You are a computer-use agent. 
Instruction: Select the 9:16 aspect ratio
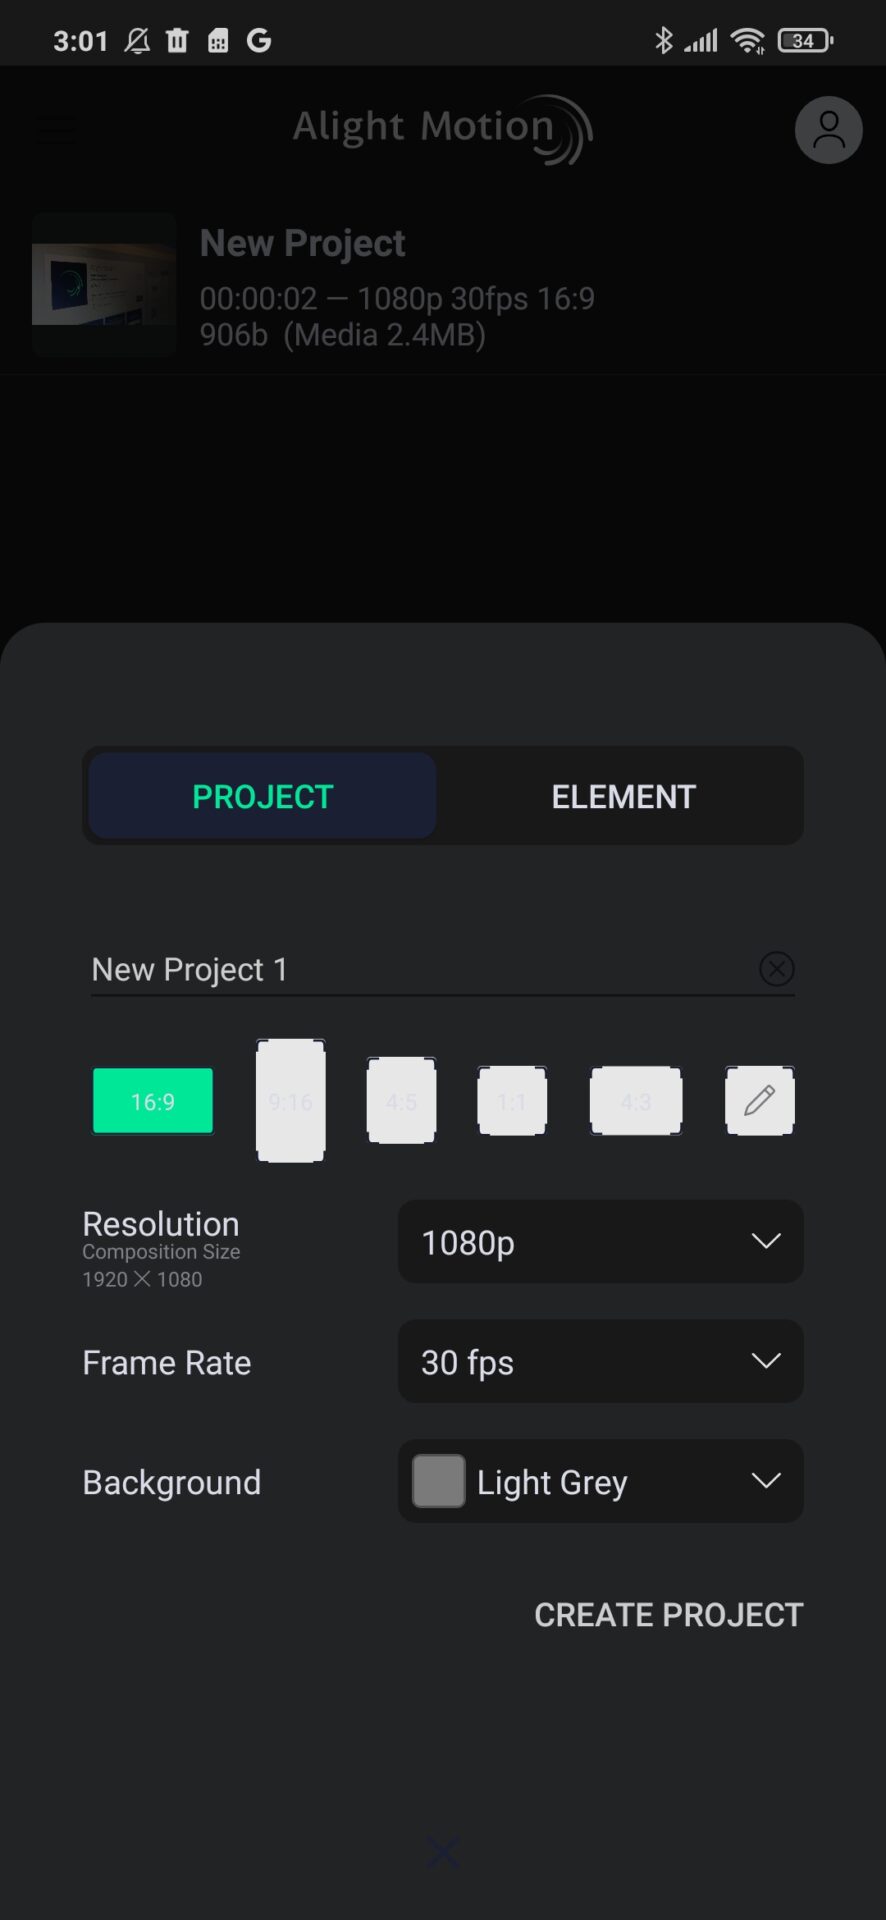[x=291, y=1101]
